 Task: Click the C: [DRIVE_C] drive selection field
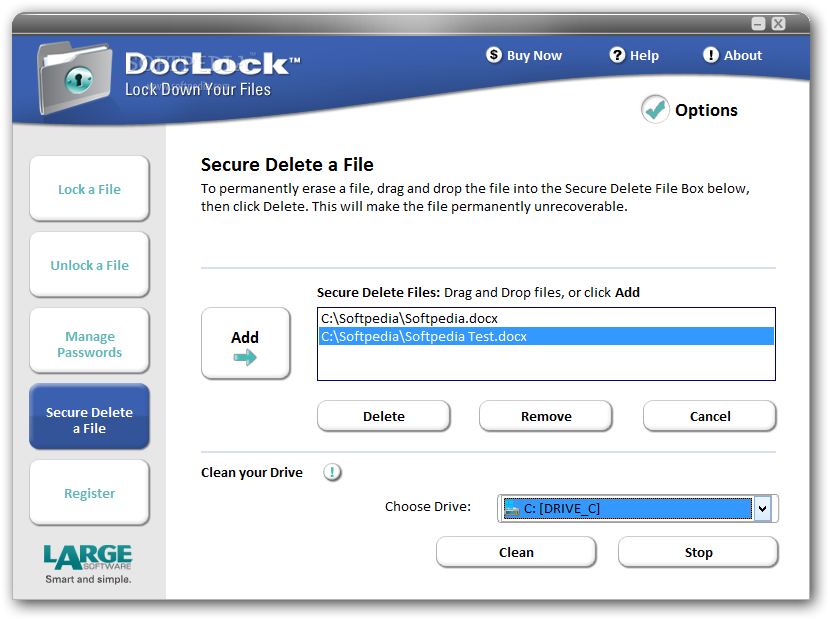[627, 509]
